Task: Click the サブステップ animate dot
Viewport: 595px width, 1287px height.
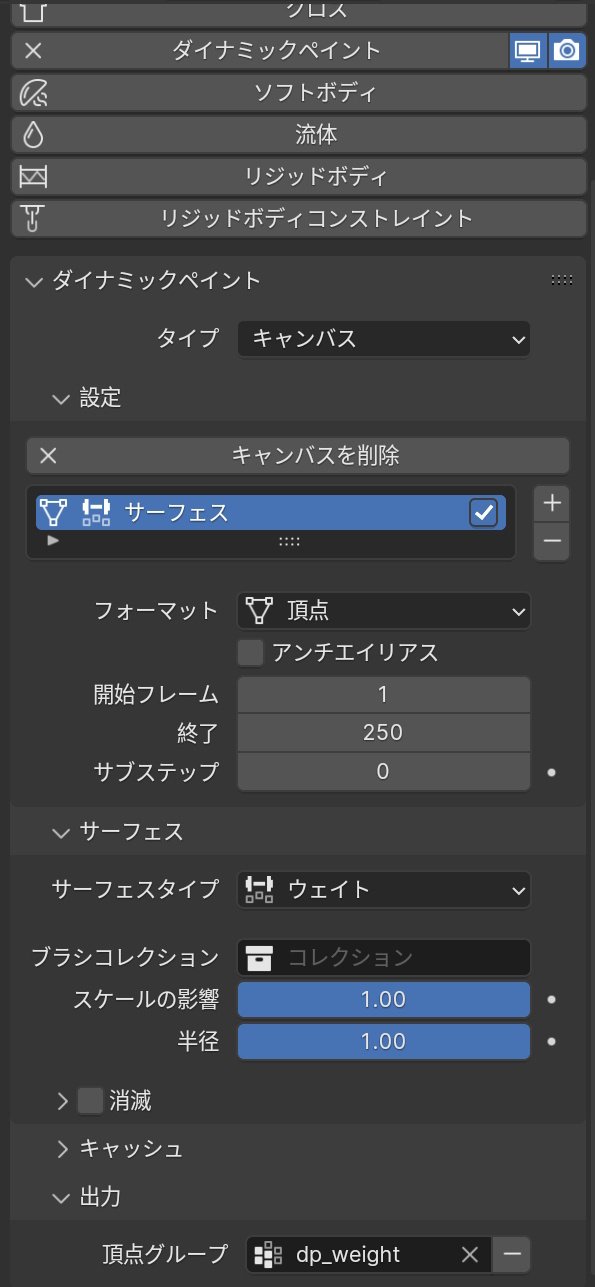Action: [552, 772]
